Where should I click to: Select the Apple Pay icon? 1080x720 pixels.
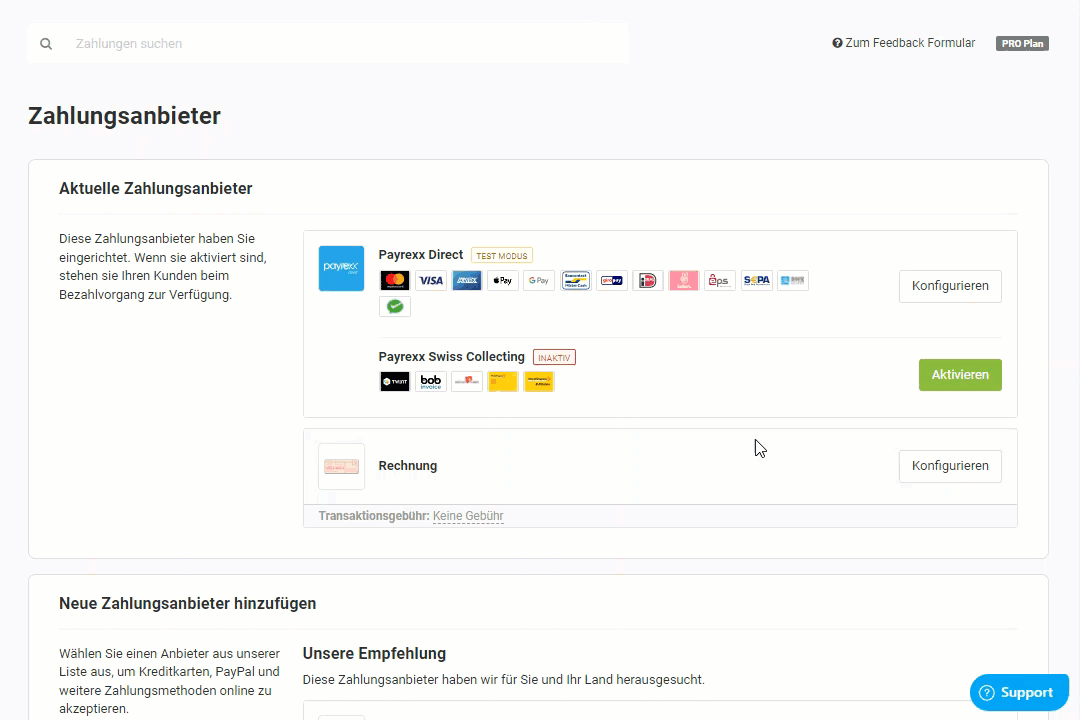tap(503, 281)
